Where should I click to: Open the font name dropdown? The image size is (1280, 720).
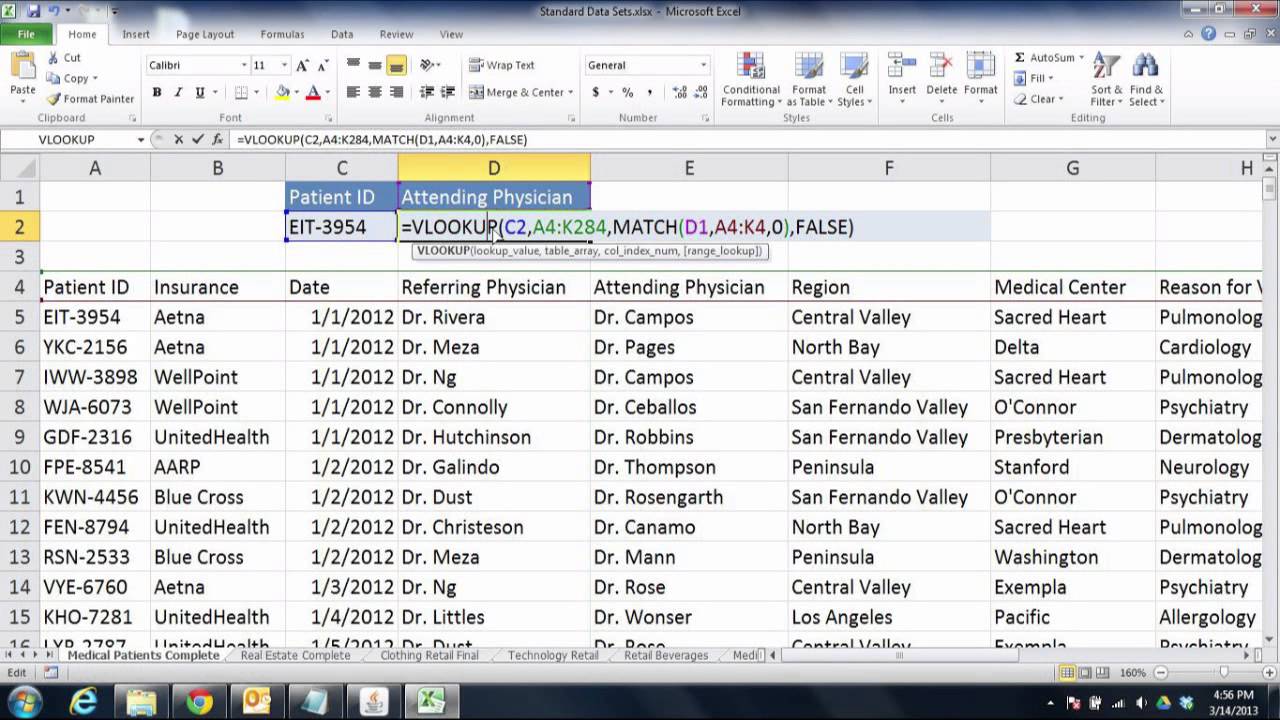coord(243,65)
